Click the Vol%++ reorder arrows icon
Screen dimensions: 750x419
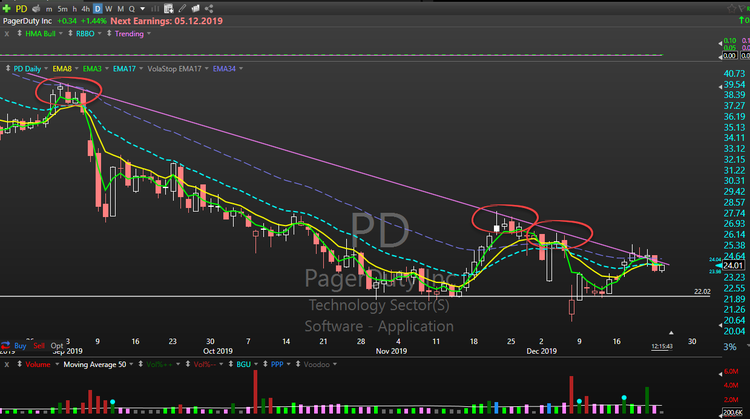(141, 364)
